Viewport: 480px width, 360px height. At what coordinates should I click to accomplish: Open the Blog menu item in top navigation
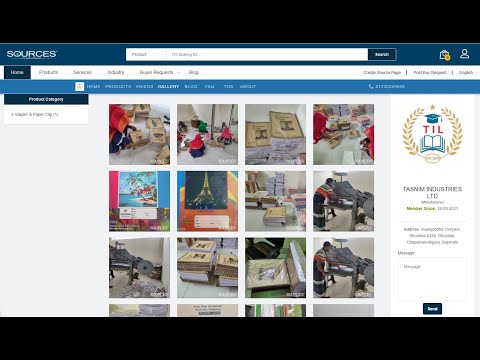point(193,72)
